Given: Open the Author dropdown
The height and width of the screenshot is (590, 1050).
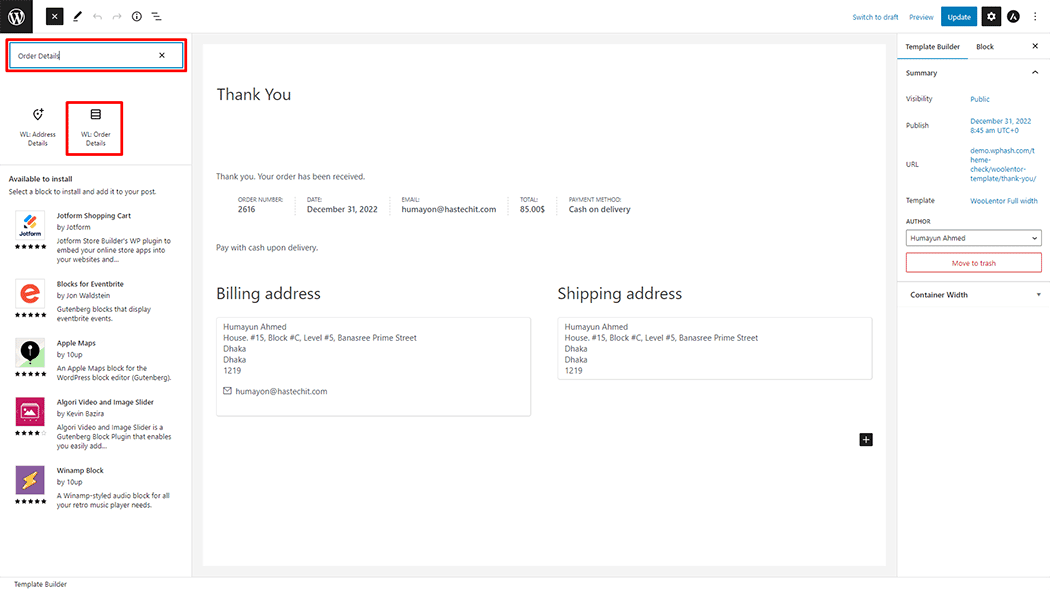Looking at the screenshot, I should click(x=973, y=238).
